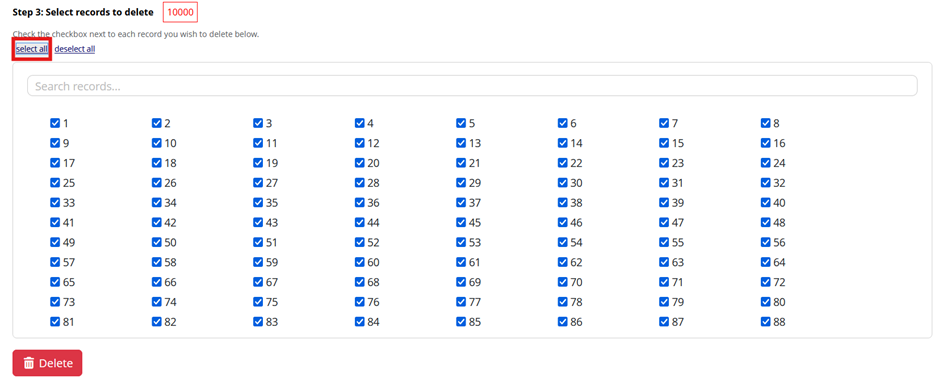Uncheck the box for record 86
938x382 pixels.
coord(562,322)
